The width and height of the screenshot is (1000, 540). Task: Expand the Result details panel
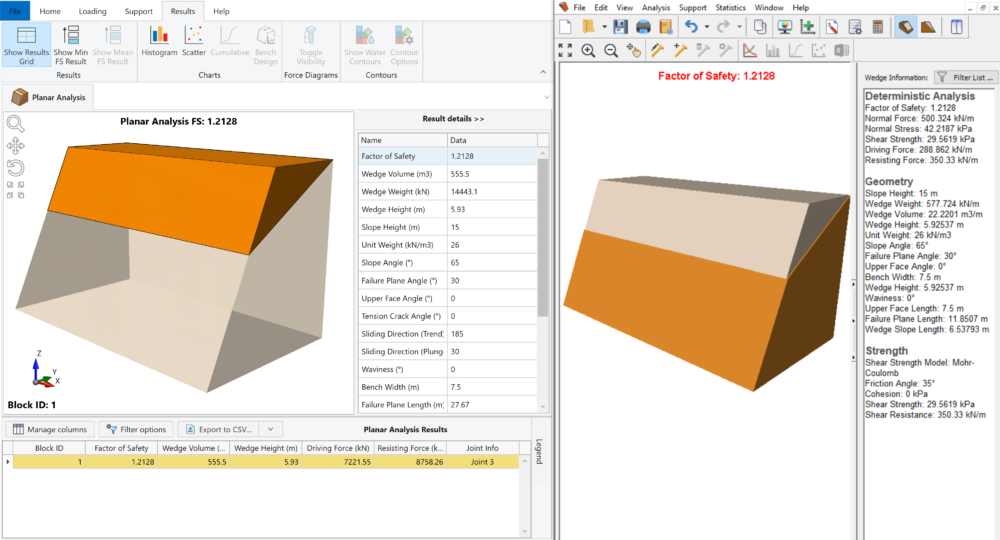452,119
